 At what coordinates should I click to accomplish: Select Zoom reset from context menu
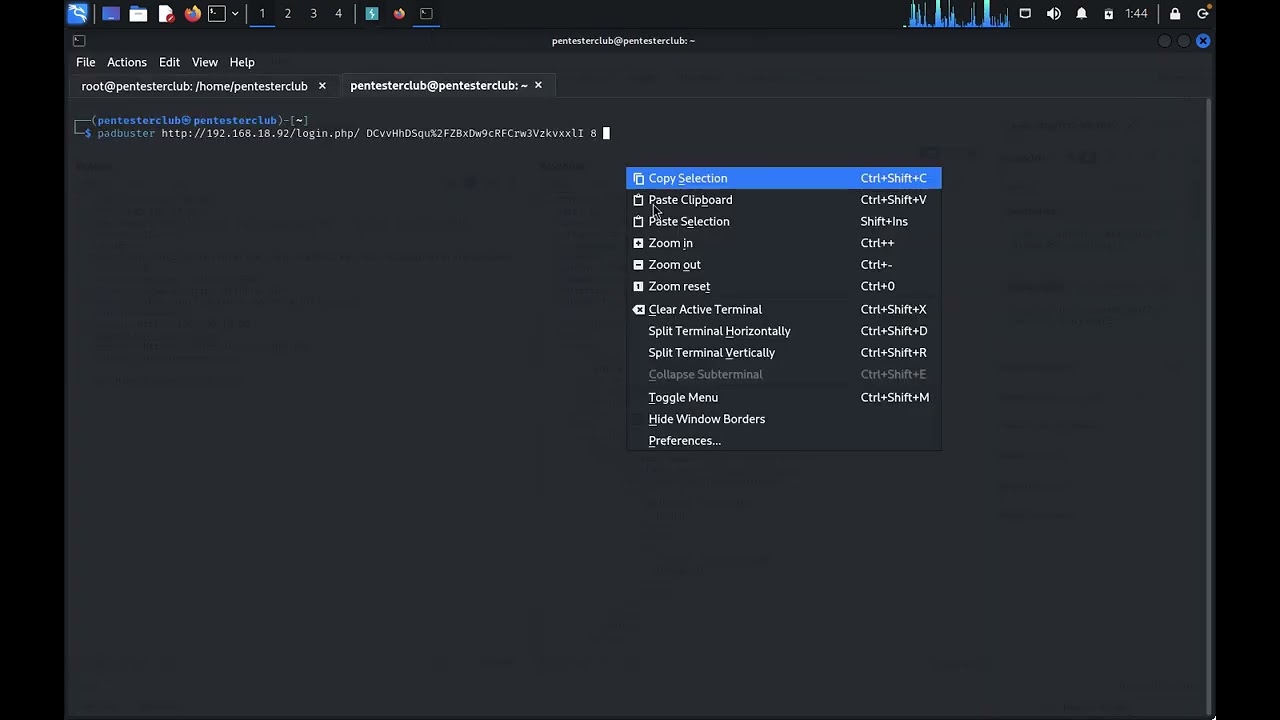pyautogui.click(x=784, y=286)
